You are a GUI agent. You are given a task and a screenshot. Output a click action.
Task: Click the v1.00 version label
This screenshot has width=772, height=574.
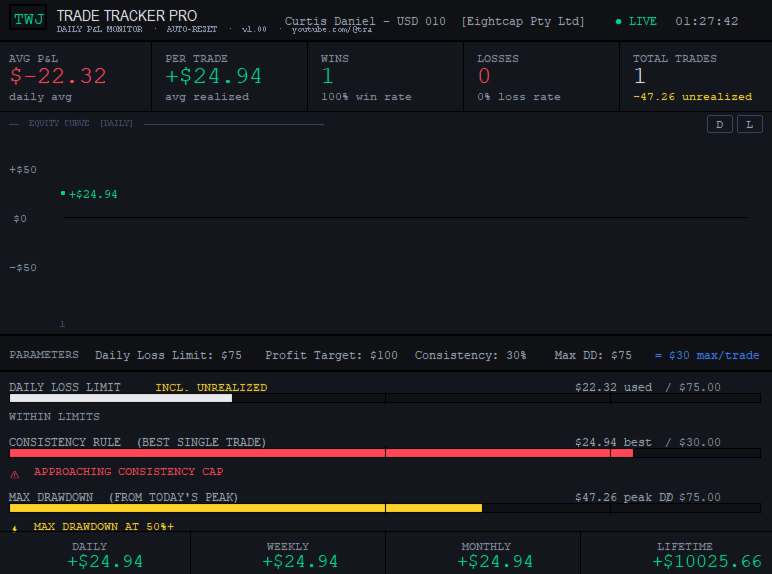click(254, 30)
